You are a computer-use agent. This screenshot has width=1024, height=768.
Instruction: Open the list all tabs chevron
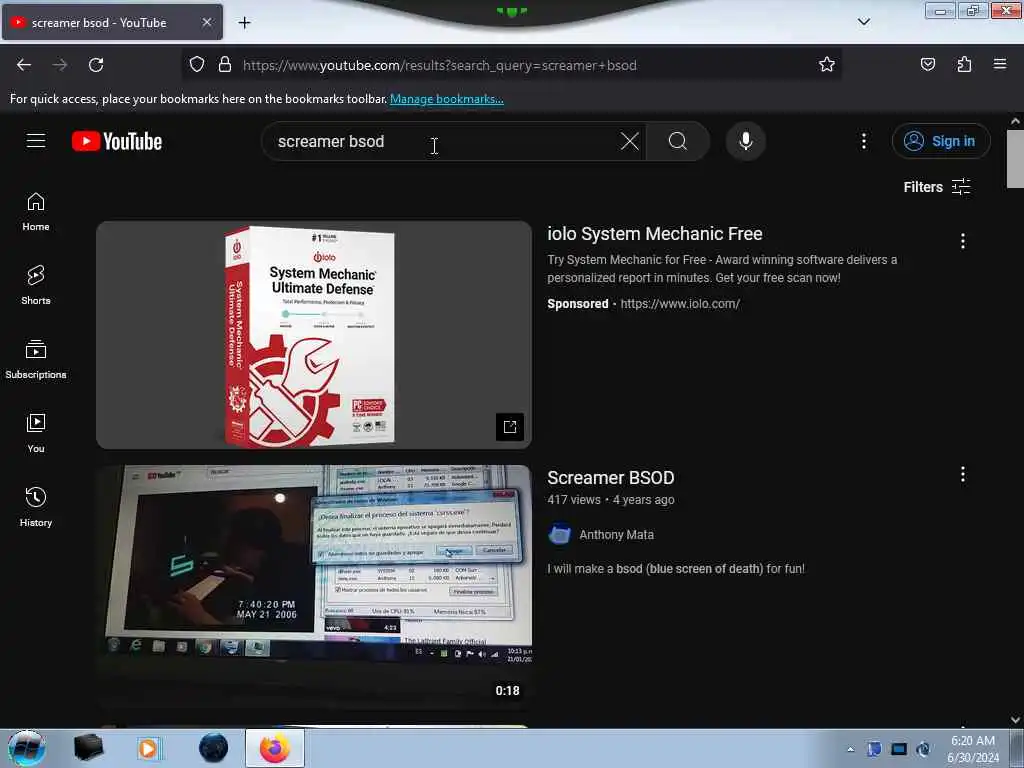click(x=863, y=22)
